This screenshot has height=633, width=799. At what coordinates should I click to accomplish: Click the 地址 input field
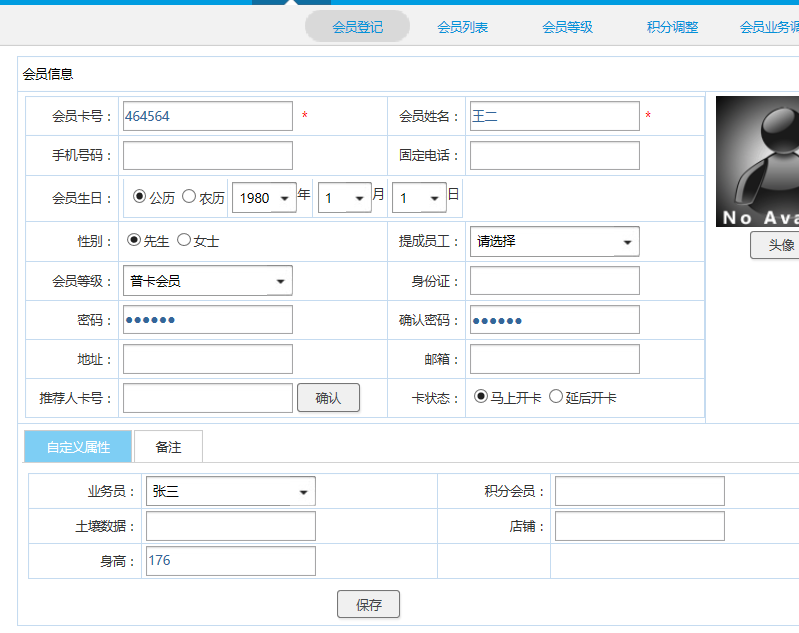click(x=208, y=359)
